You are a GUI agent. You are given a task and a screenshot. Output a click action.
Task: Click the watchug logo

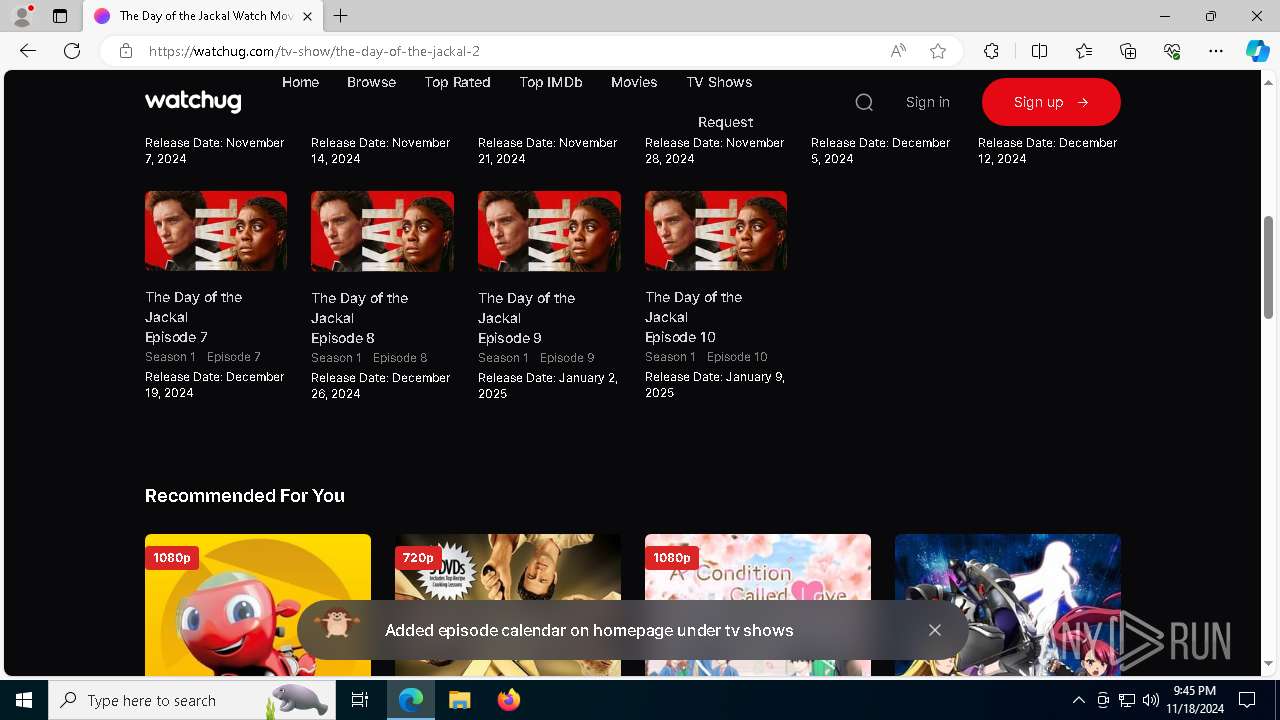click(x=193, y=101)
